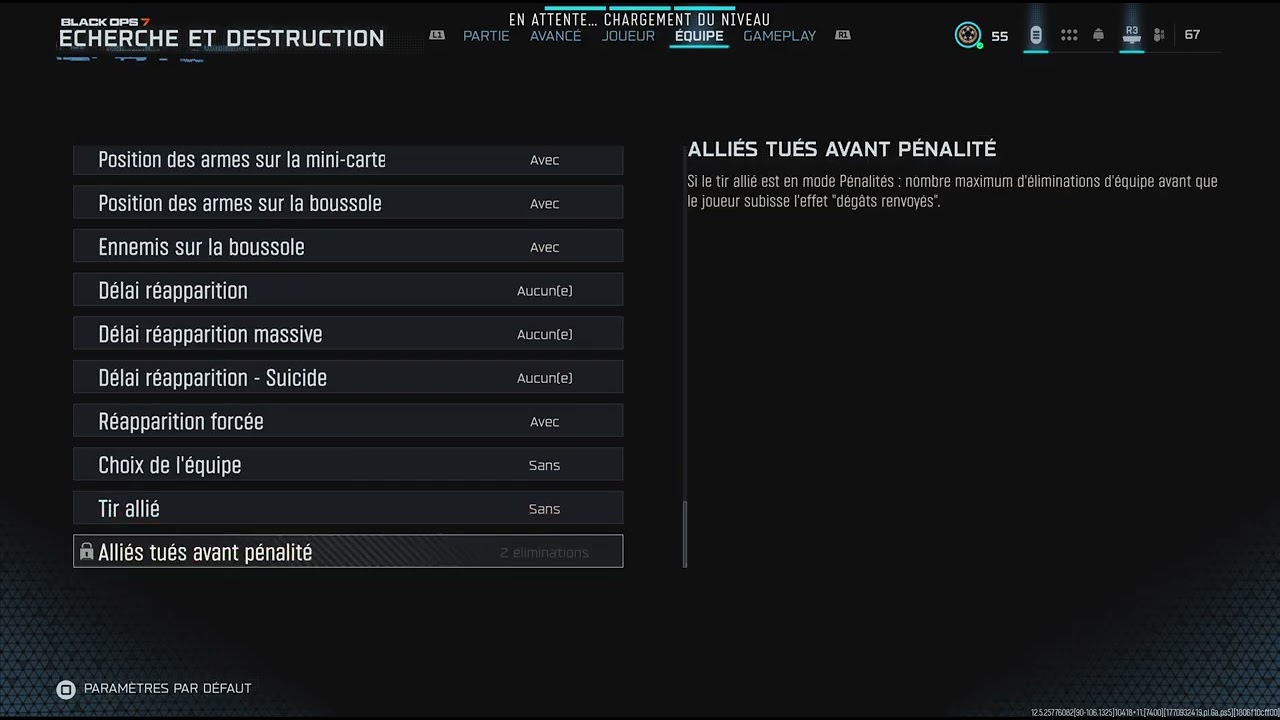Screen dimensions: 1280x720
Task: Click the L1 previous tab icon
Action: click(437, 35)
